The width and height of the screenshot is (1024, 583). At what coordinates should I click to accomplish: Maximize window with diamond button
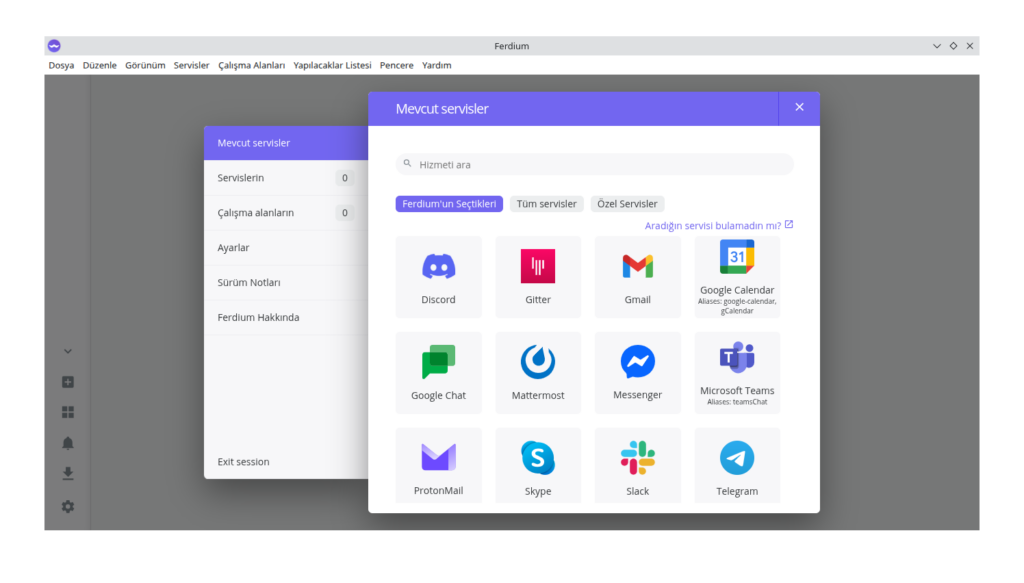pos(953,46)
